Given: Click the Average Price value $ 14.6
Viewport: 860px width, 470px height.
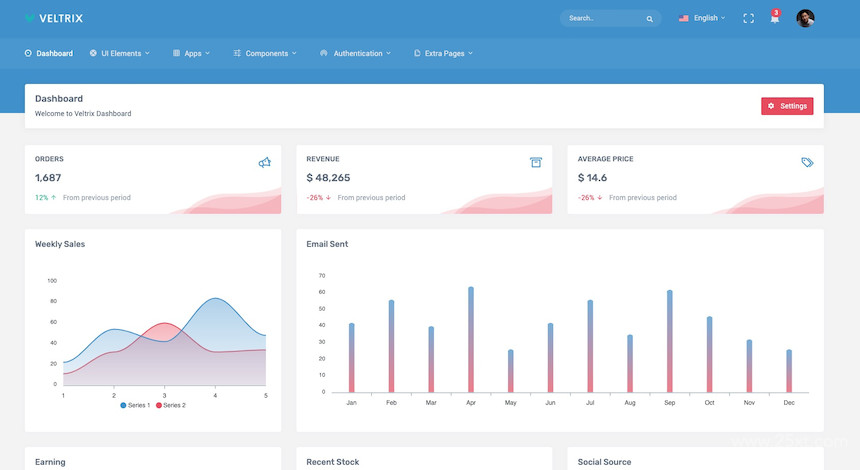Looking at the screenshot, I should [x=592, y=178].
